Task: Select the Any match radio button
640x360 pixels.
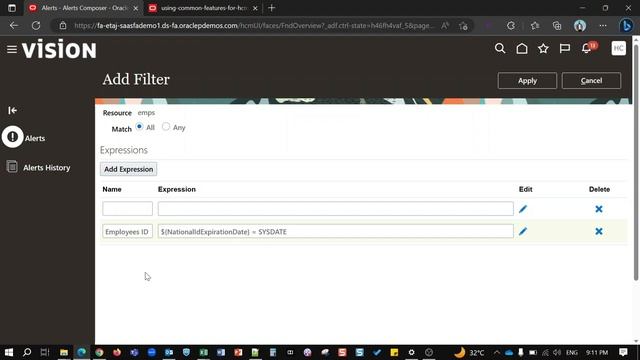Action: pyautogui.click(x=166, y=127)
